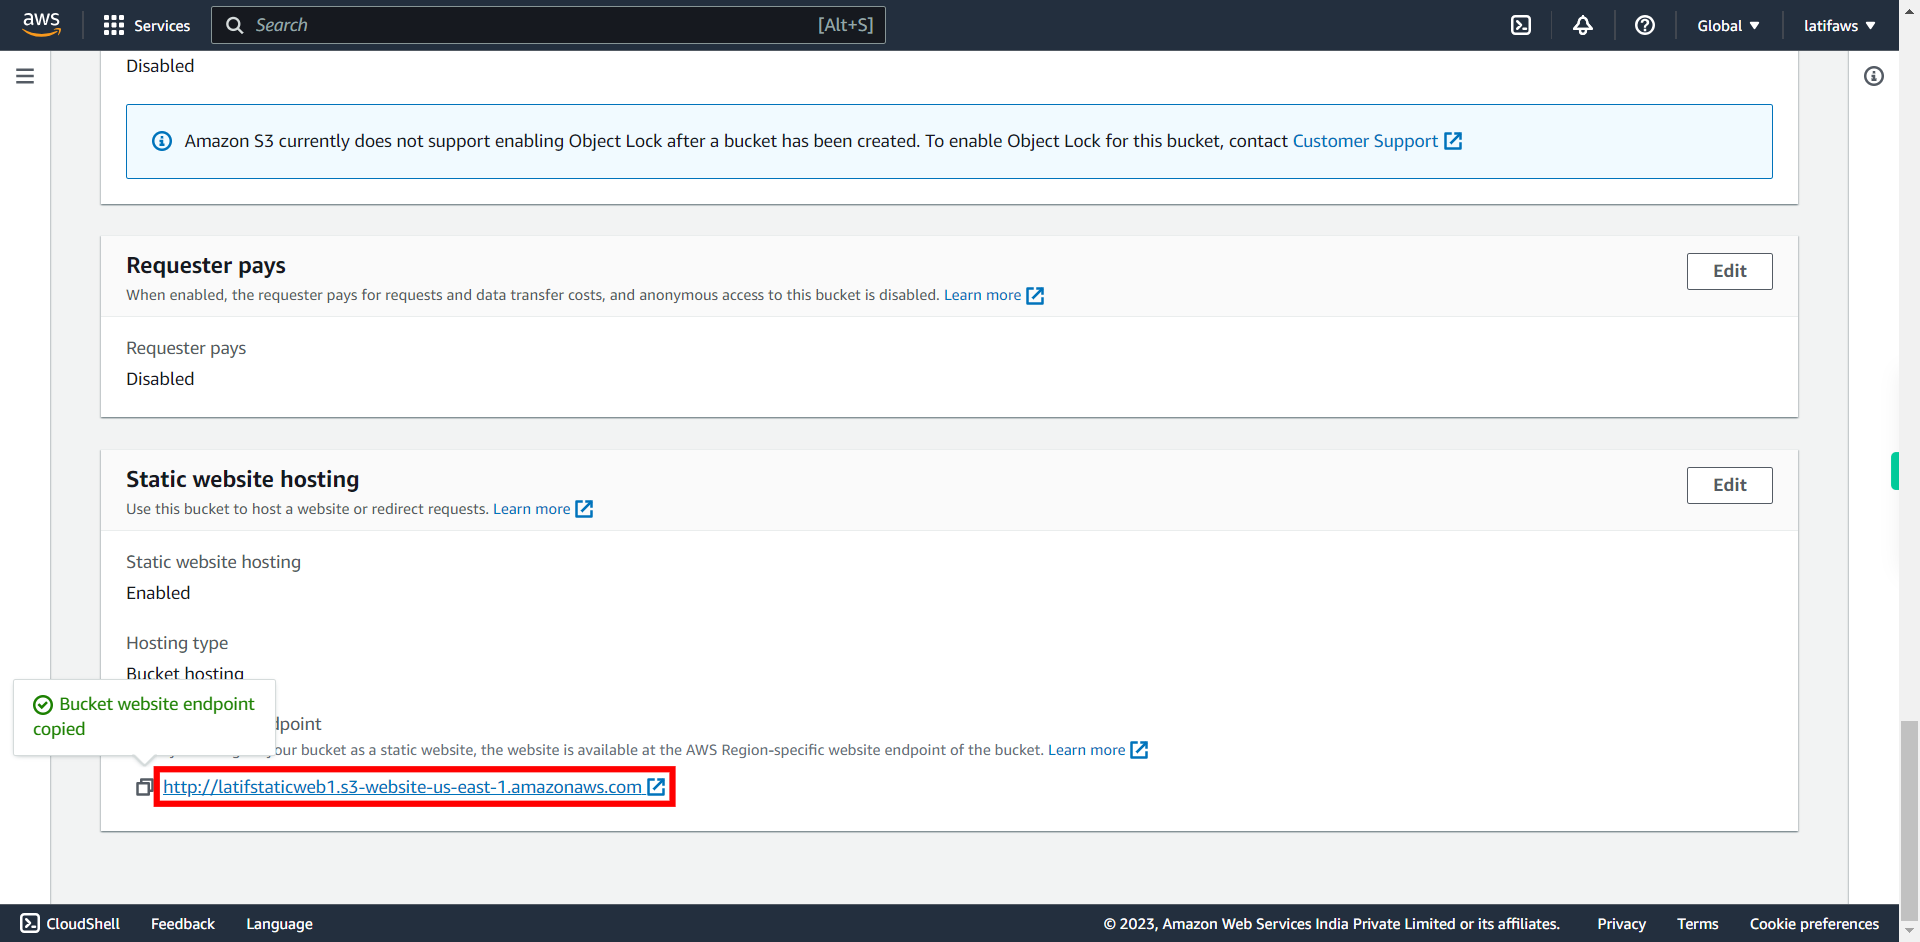
Task: Click Edit button for Requester pays
Action: pos(1729,271)
